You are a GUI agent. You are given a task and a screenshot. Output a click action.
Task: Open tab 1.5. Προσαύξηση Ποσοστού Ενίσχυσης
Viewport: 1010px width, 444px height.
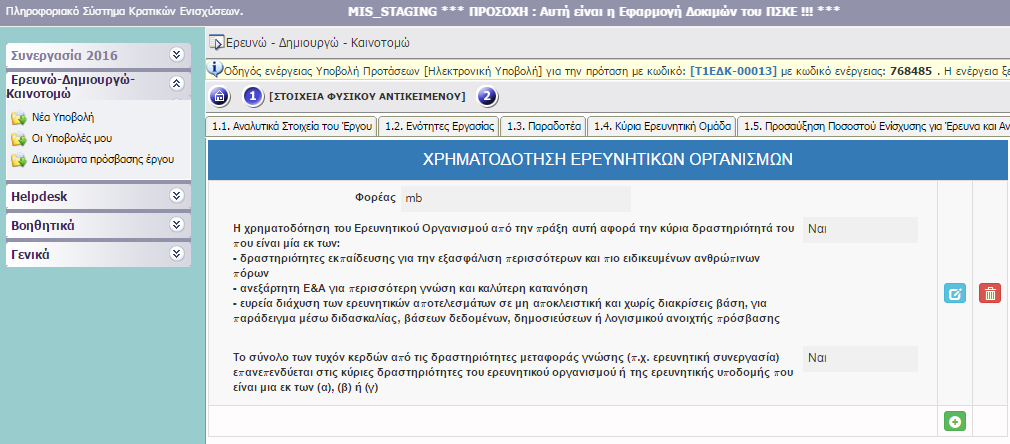873,126
